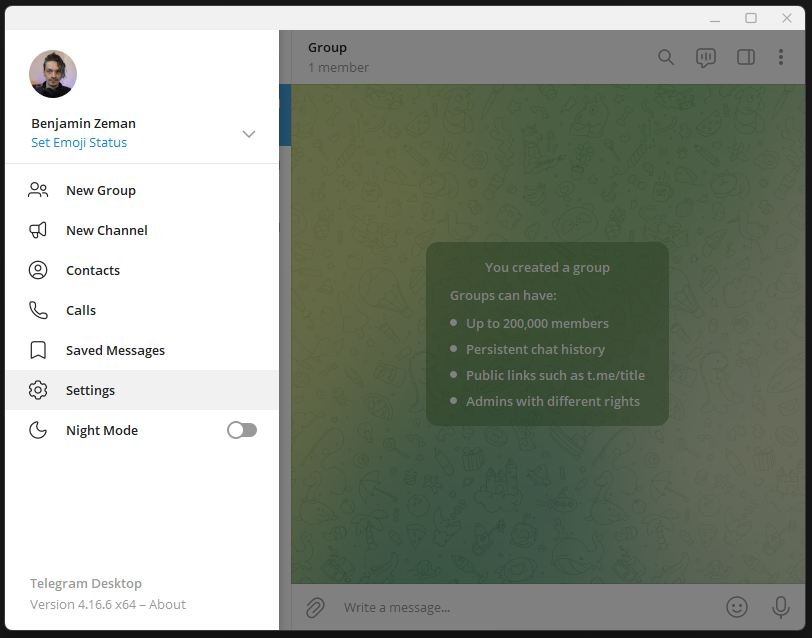Open the three-dot chat options menu

click(781, 57)
